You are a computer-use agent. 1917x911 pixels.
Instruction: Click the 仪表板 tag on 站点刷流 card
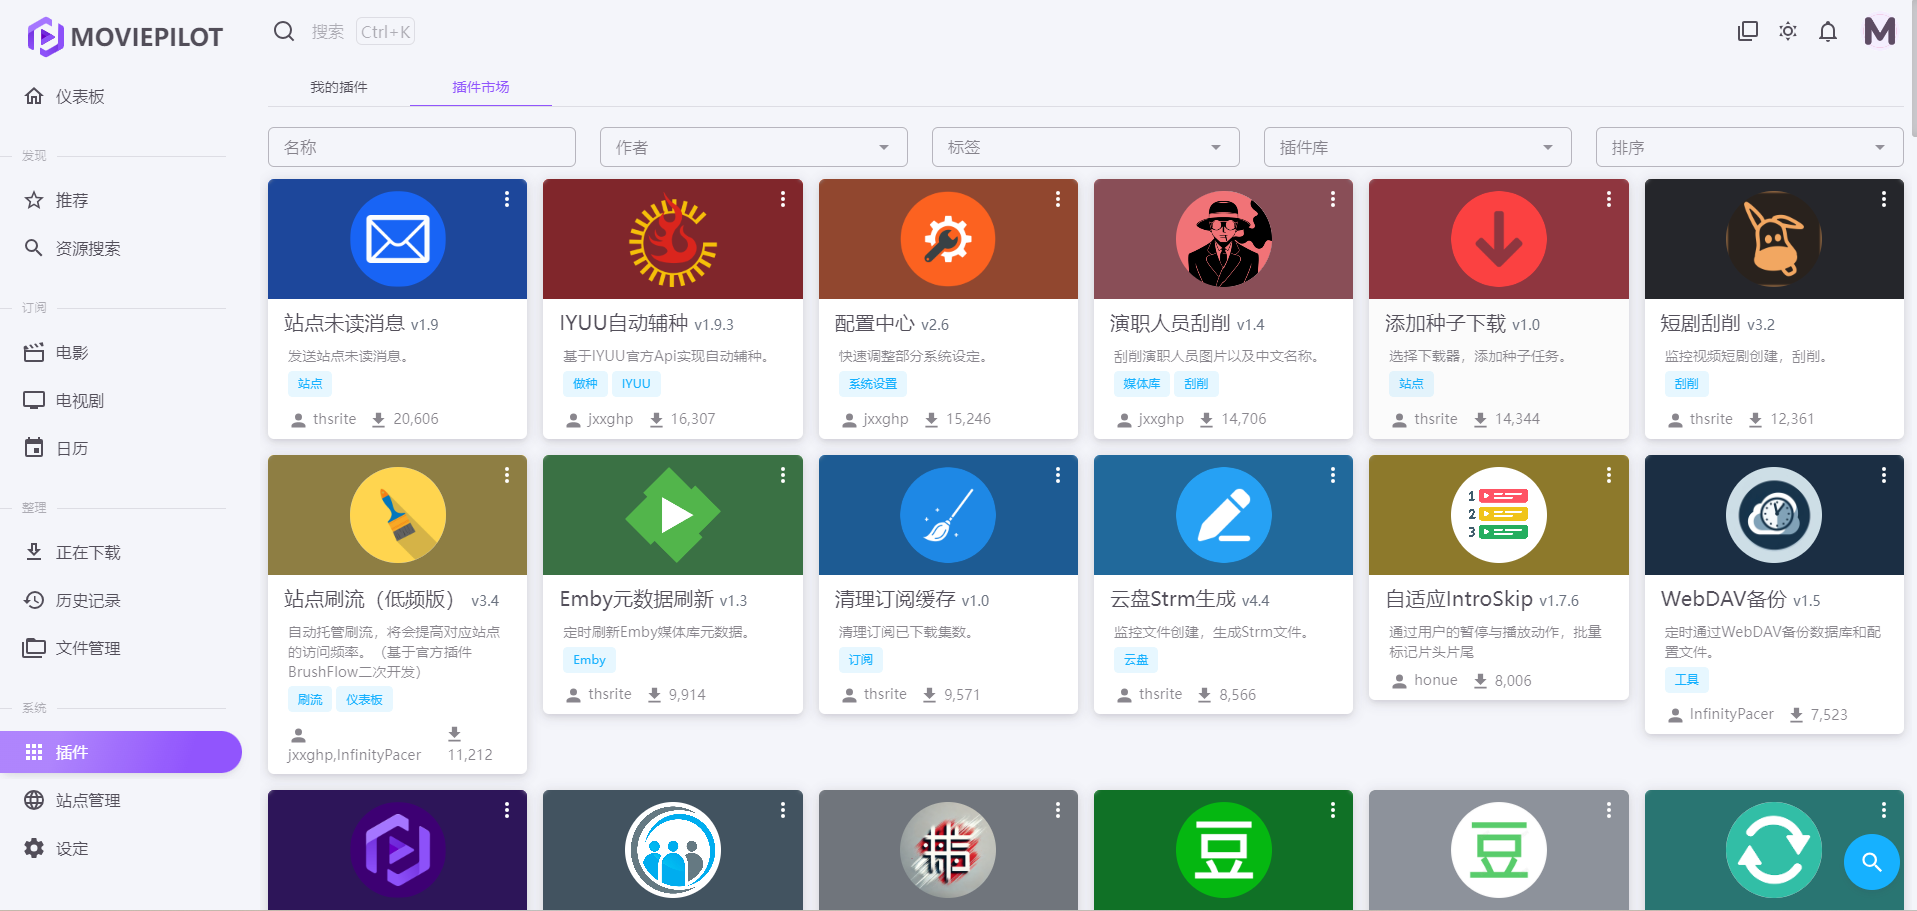point(364,699)
